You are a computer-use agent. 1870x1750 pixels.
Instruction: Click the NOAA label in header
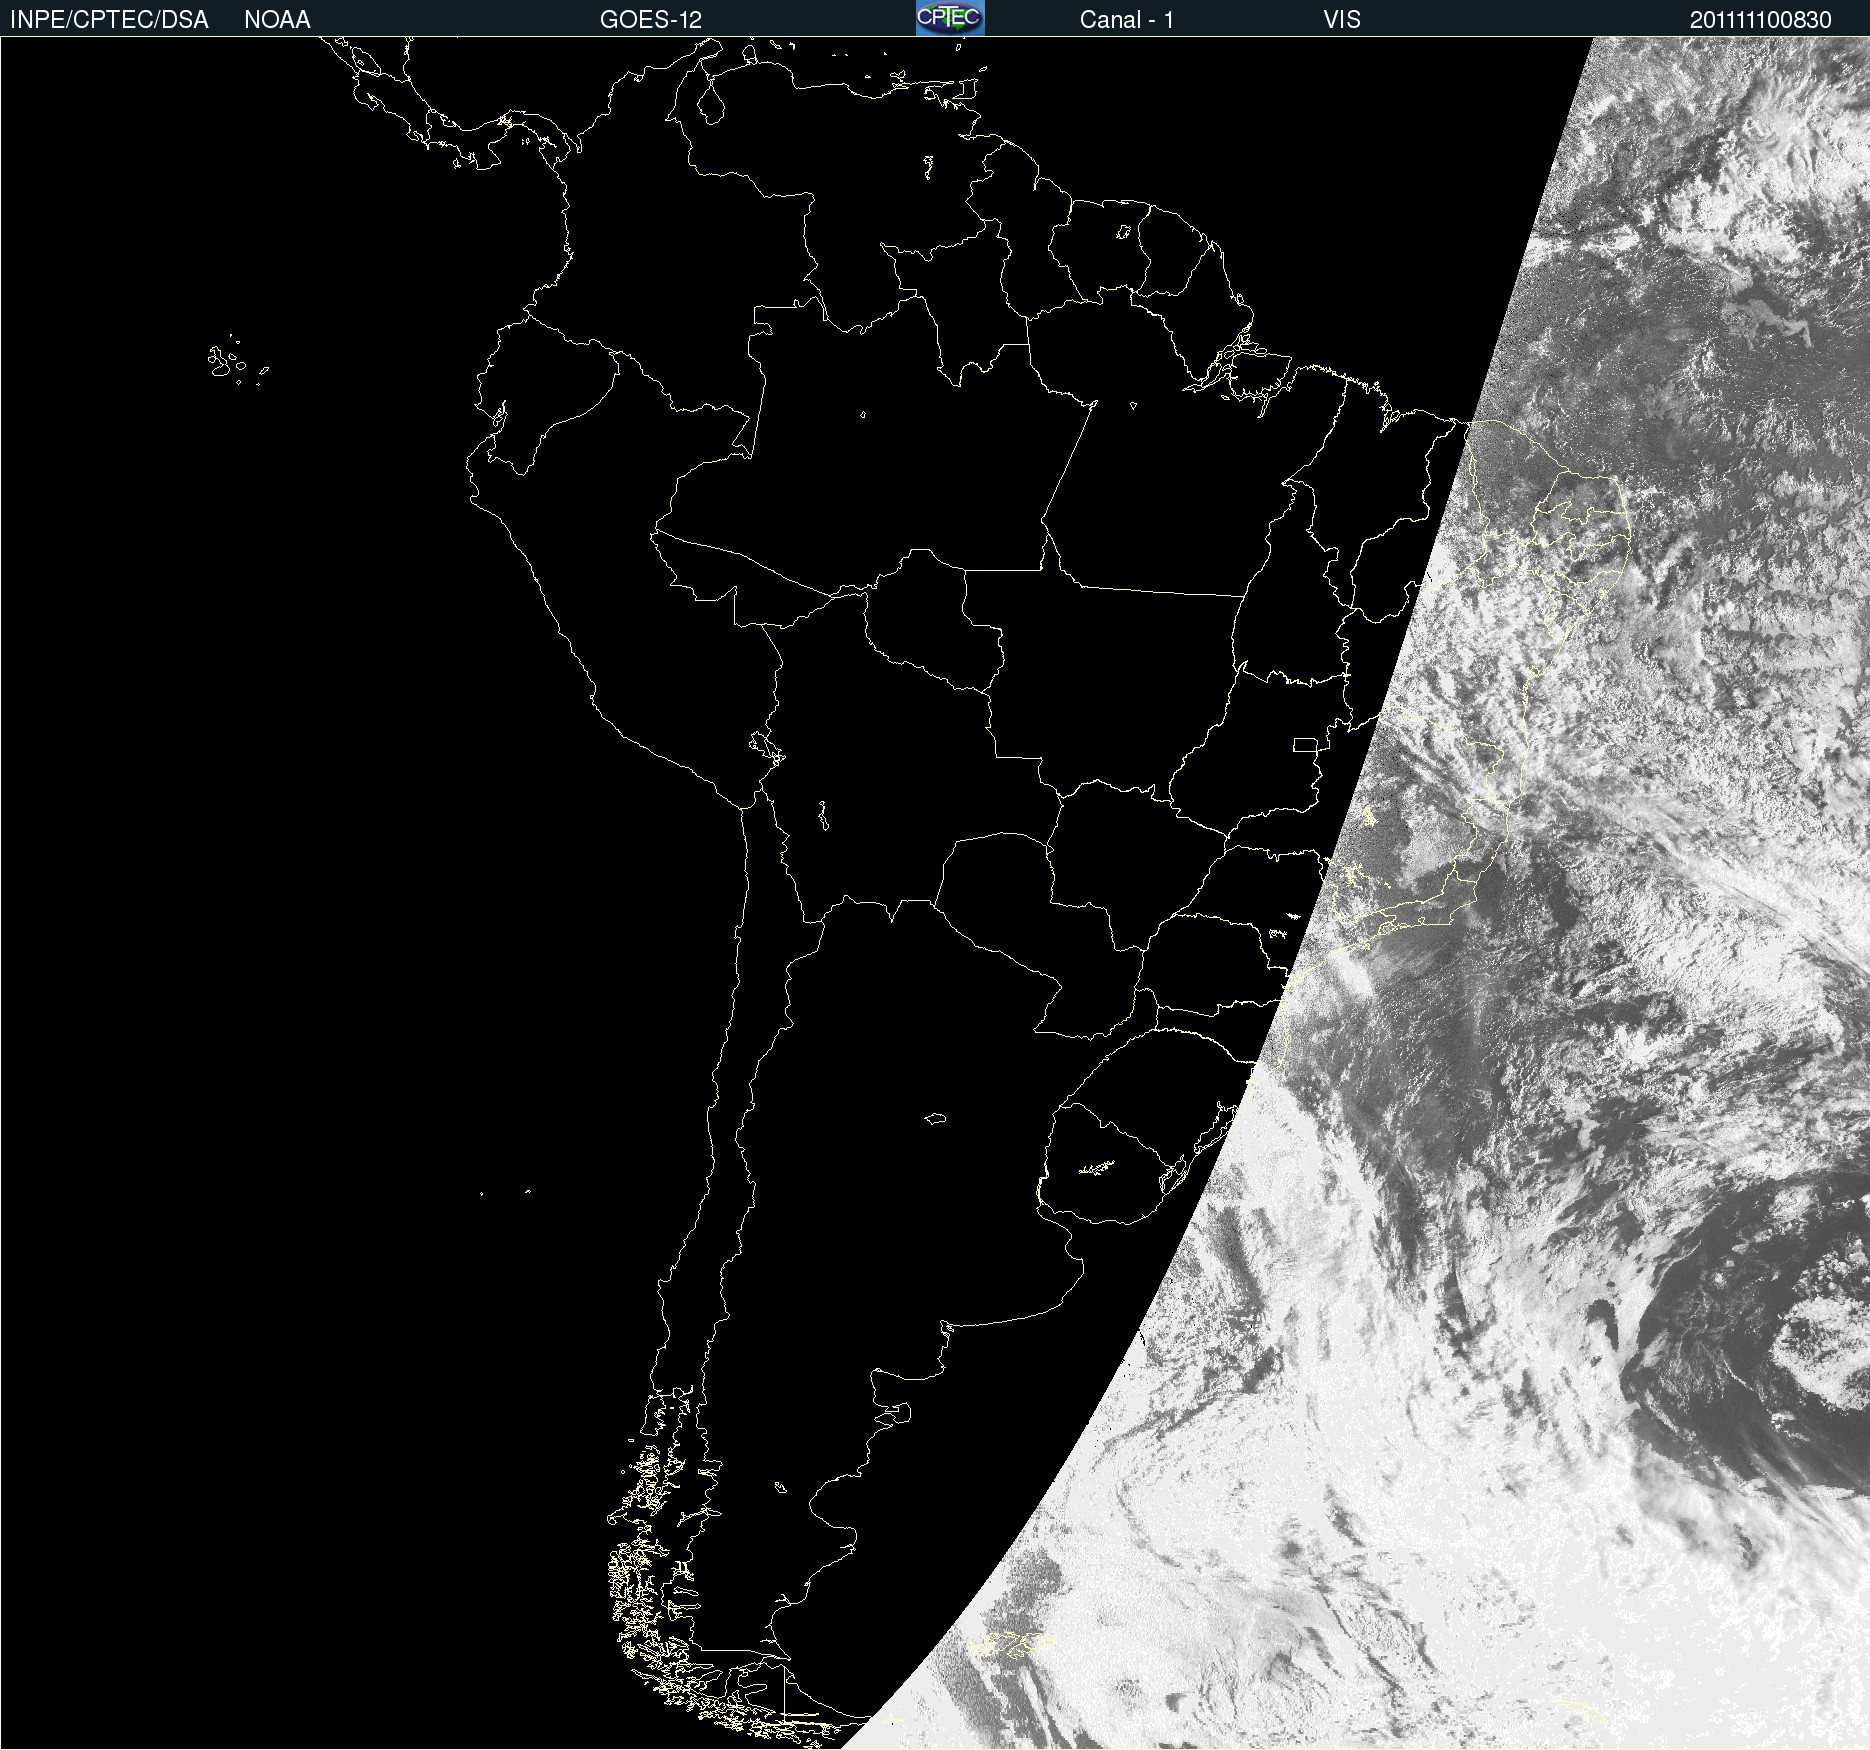[x=277, y=20]
